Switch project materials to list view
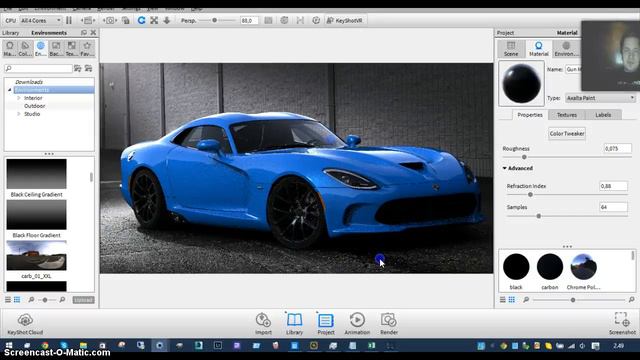The height and width of the screenshot is (360, 640). coord(503,300)
